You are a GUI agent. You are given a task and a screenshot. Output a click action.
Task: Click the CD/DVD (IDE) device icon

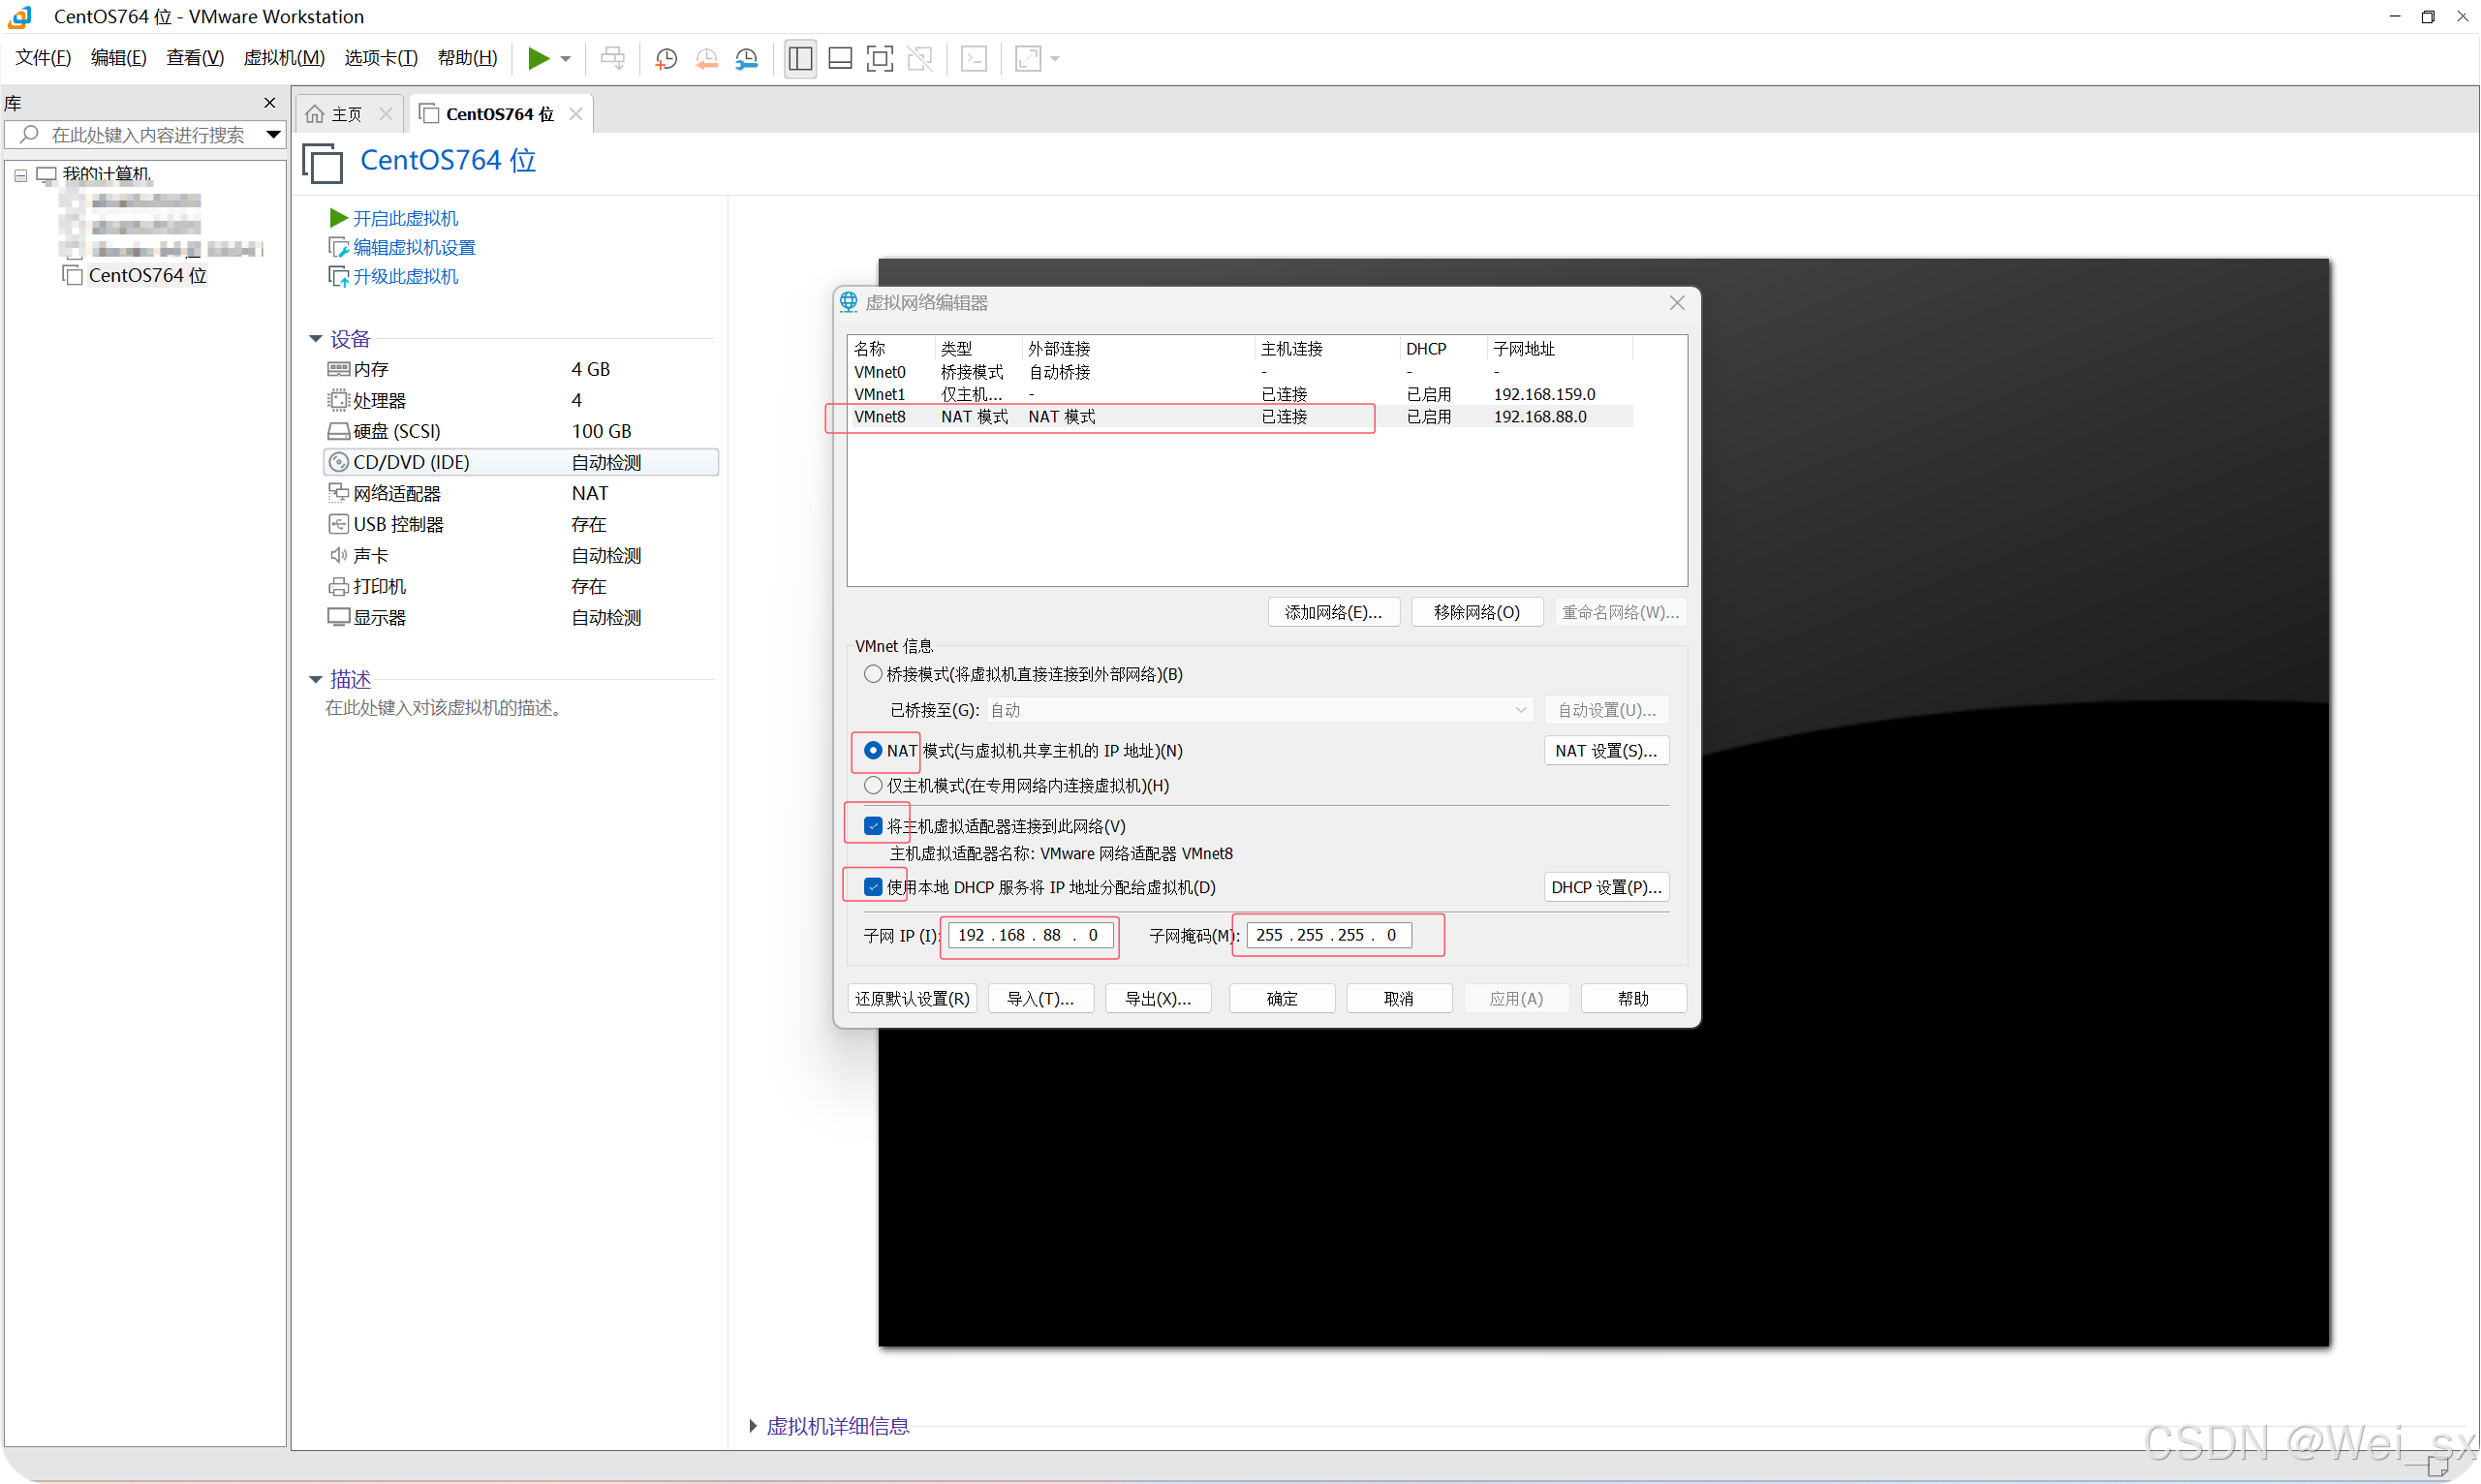coord(338,462)
